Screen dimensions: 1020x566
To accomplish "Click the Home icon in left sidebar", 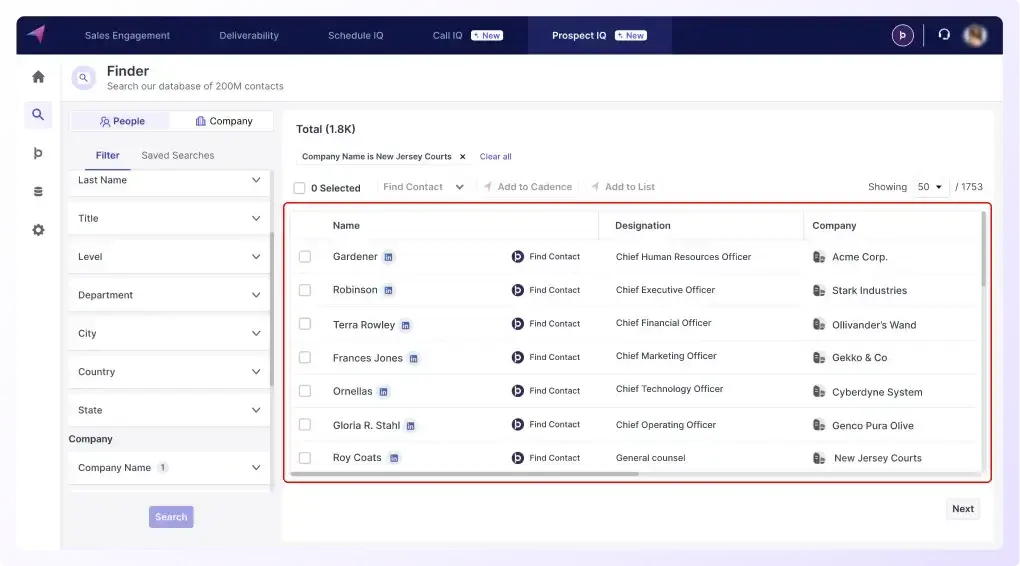I will click(x=38, y=77).
